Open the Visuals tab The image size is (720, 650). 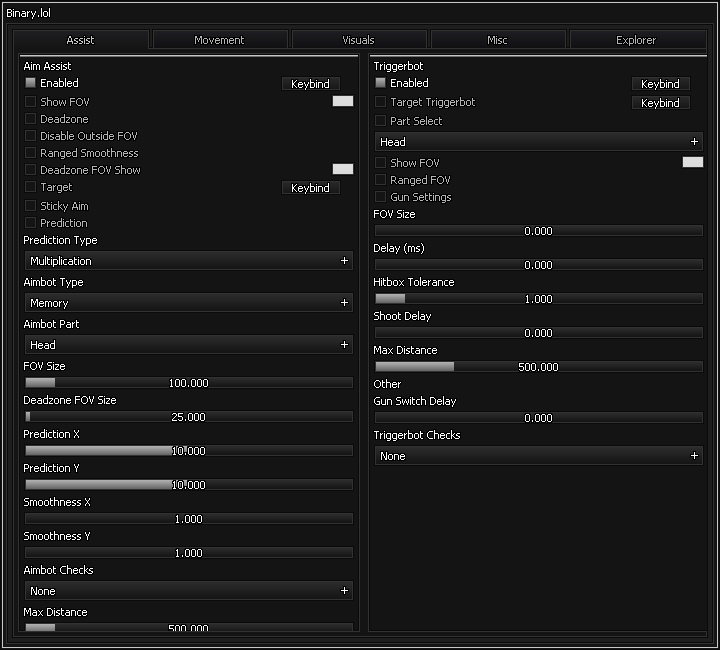[358, 40]
